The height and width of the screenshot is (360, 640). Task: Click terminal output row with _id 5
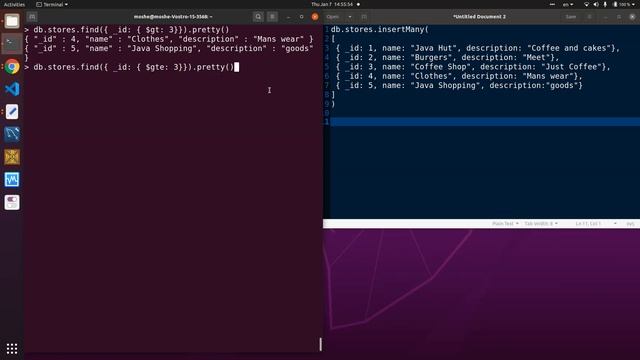(x=169, y=49)
